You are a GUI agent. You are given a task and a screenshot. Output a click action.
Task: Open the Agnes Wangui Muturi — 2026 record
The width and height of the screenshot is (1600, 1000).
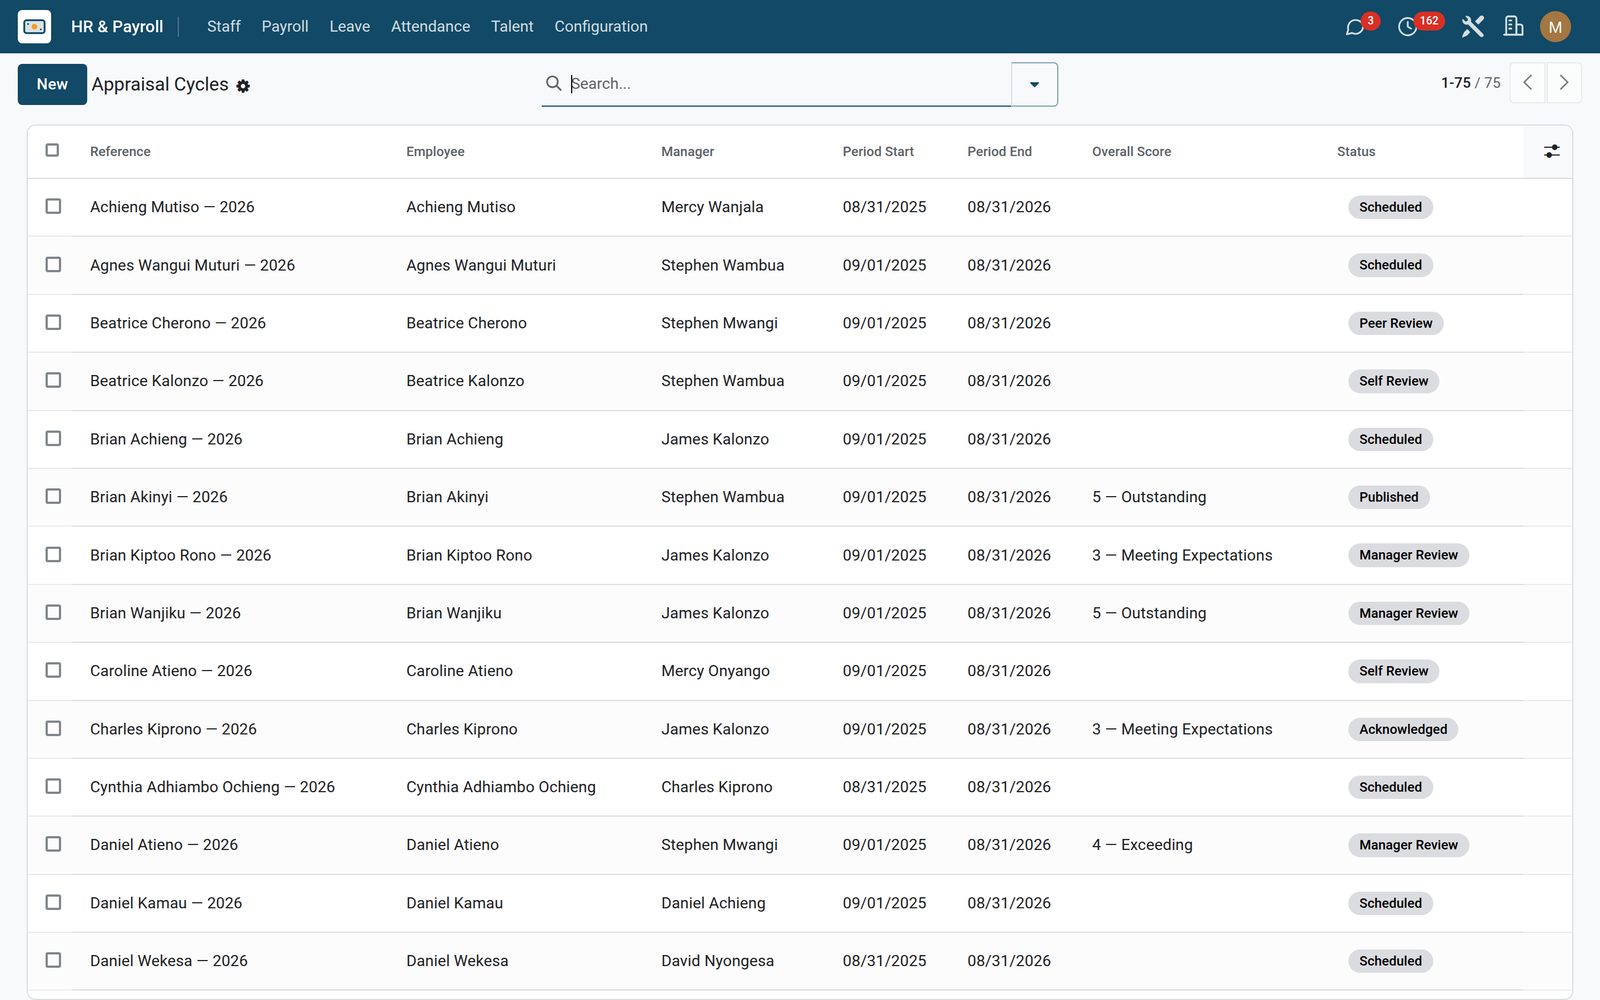point(192,265)
